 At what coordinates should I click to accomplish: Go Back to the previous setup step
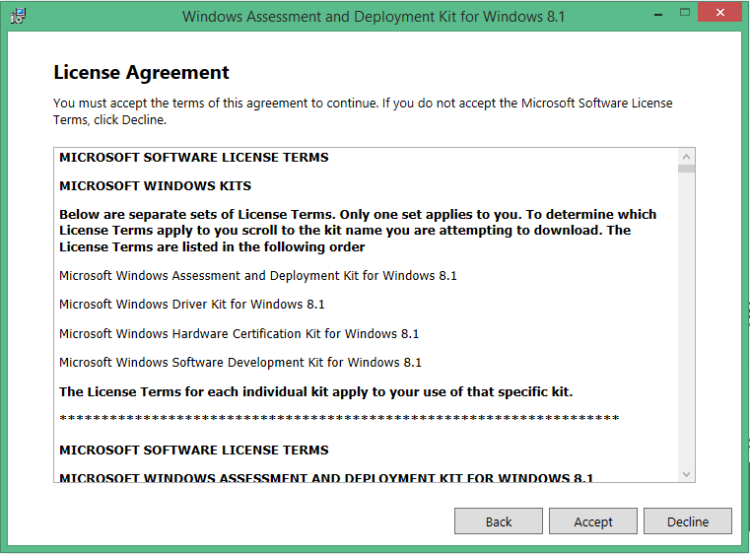[498, 521]
